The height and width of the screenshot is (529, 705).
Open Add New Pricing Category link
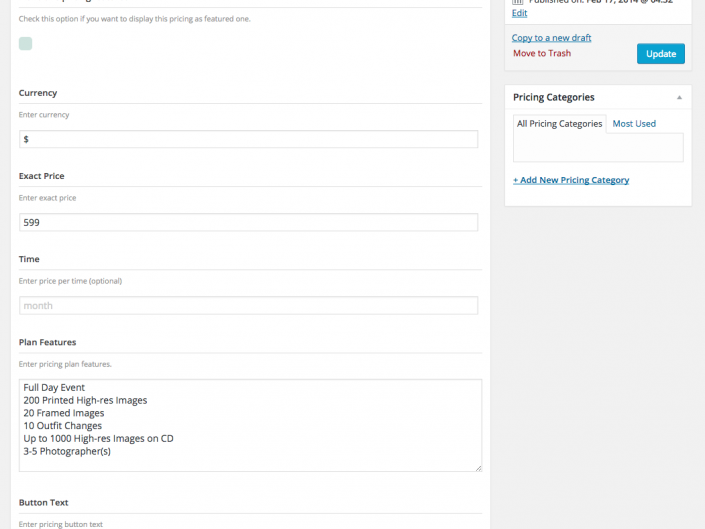[x=571, y=180]
